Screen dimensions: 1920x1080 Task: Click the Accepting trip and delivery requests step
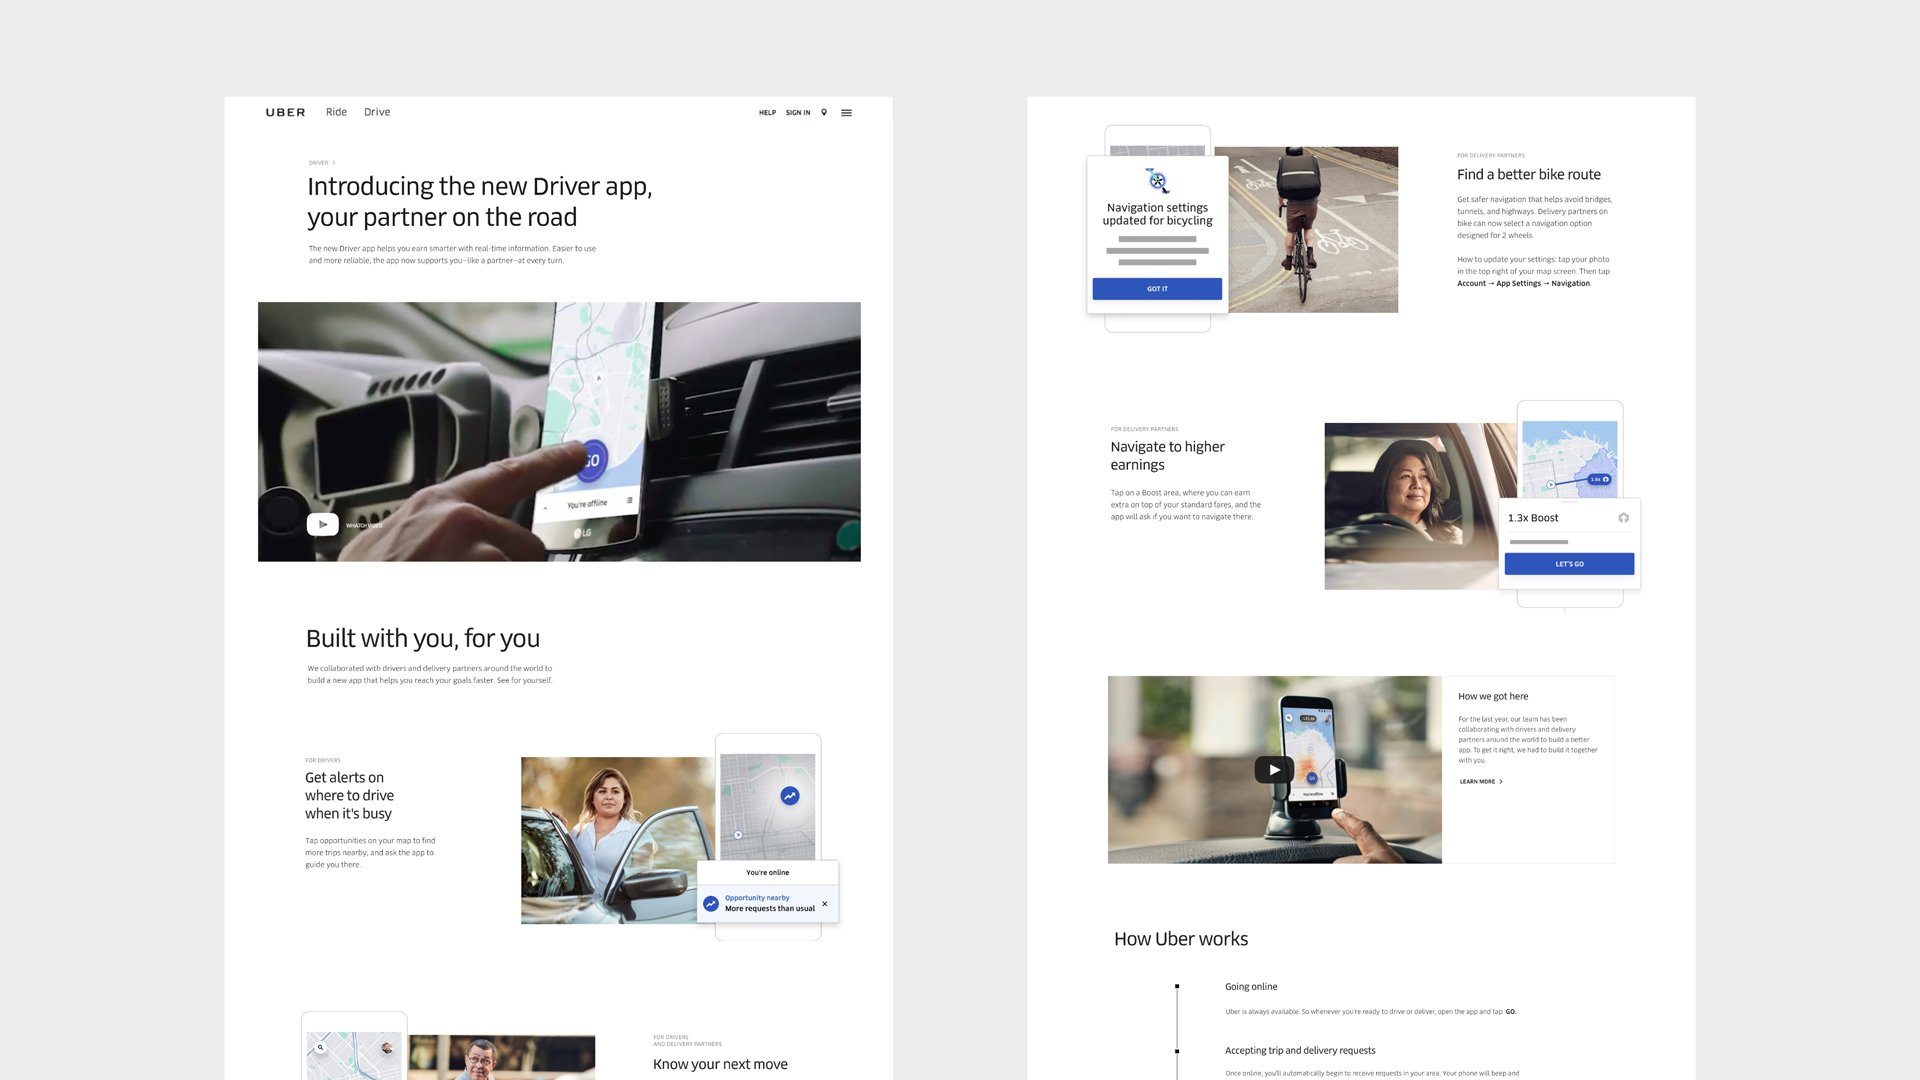[x=1300, y=1051]
